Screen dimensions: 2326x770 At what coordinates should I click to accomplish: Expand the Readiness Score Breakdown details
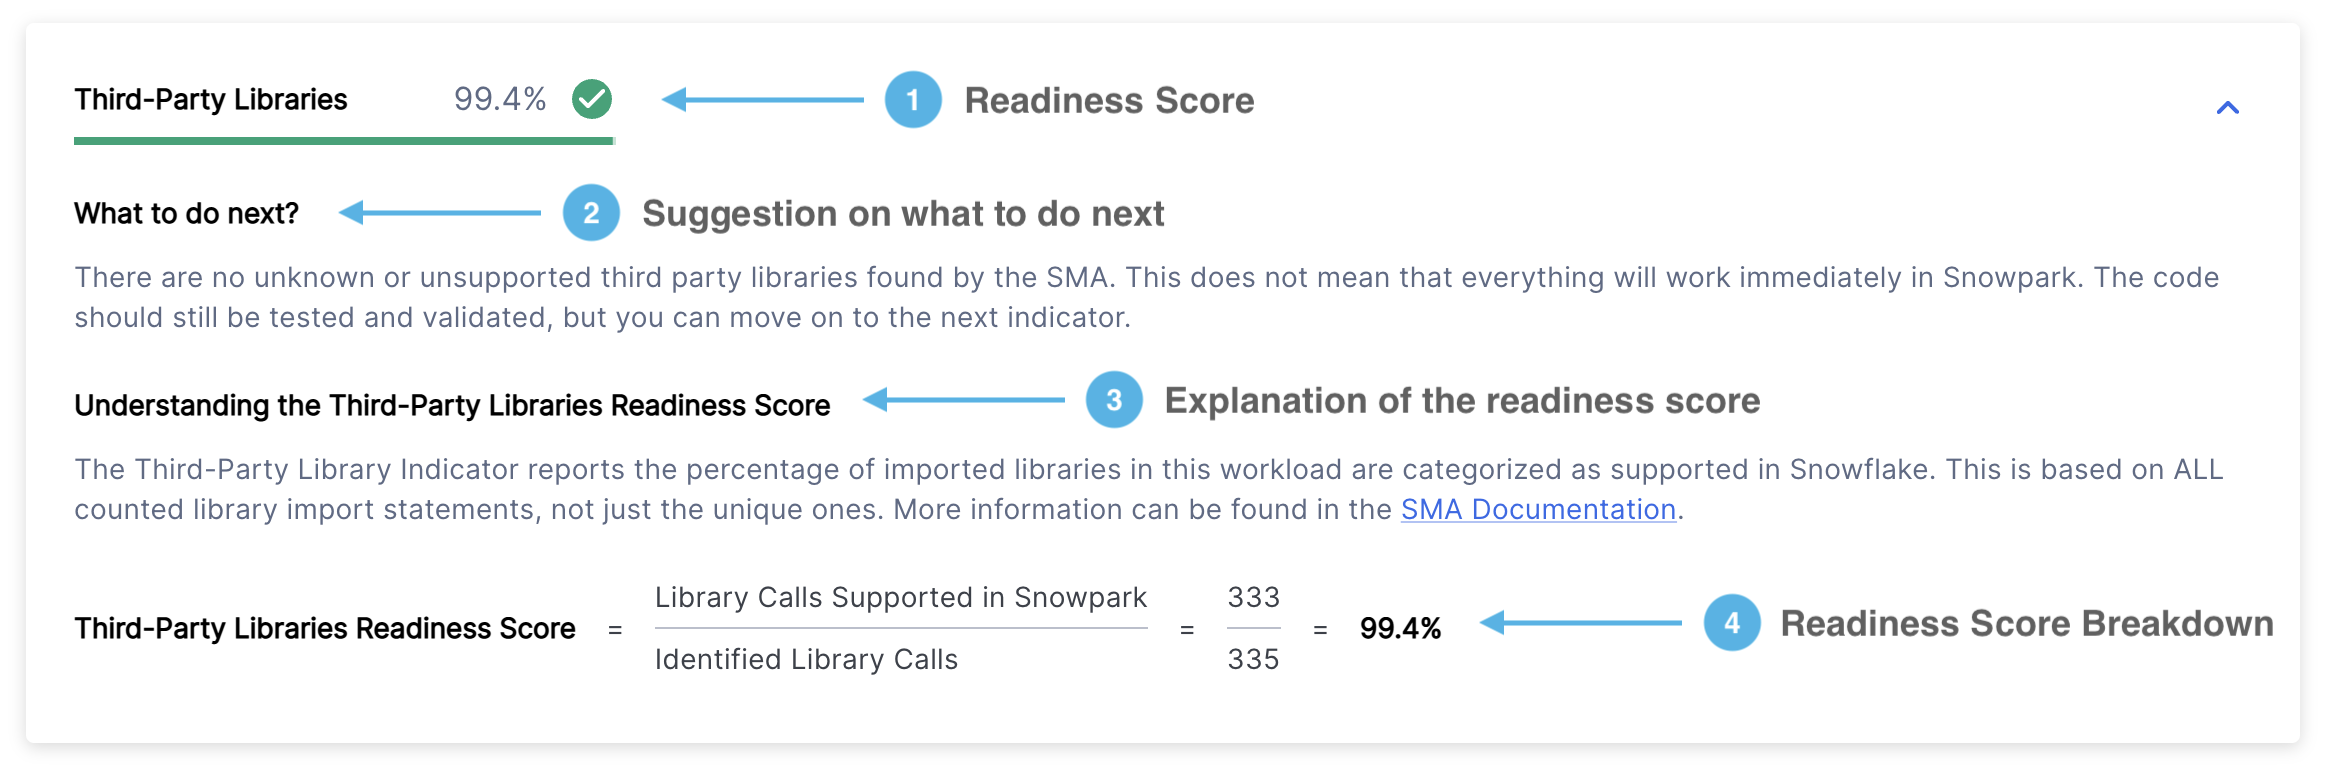pyautogui.click(x=1732, y=623)
